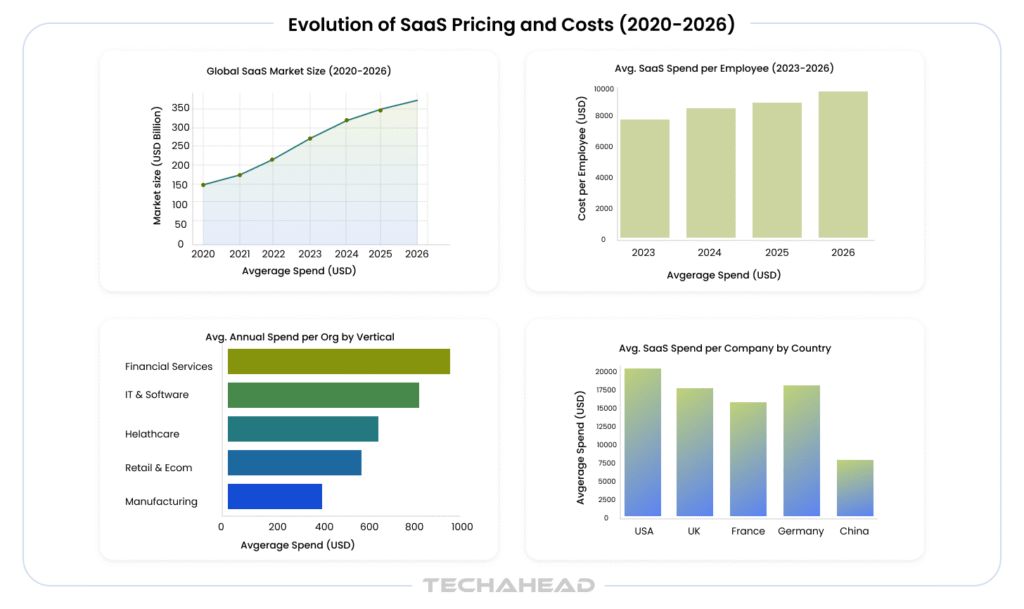Click the TechAhead logo at the bottom

[x=509, y=585]
